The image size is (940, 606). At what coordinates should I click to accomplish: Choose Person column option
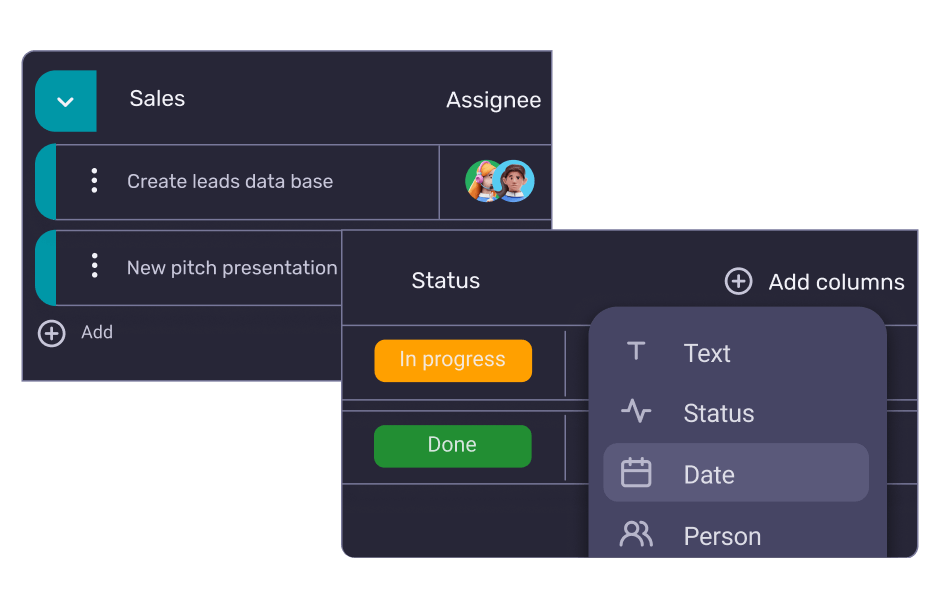click(722, 536)
